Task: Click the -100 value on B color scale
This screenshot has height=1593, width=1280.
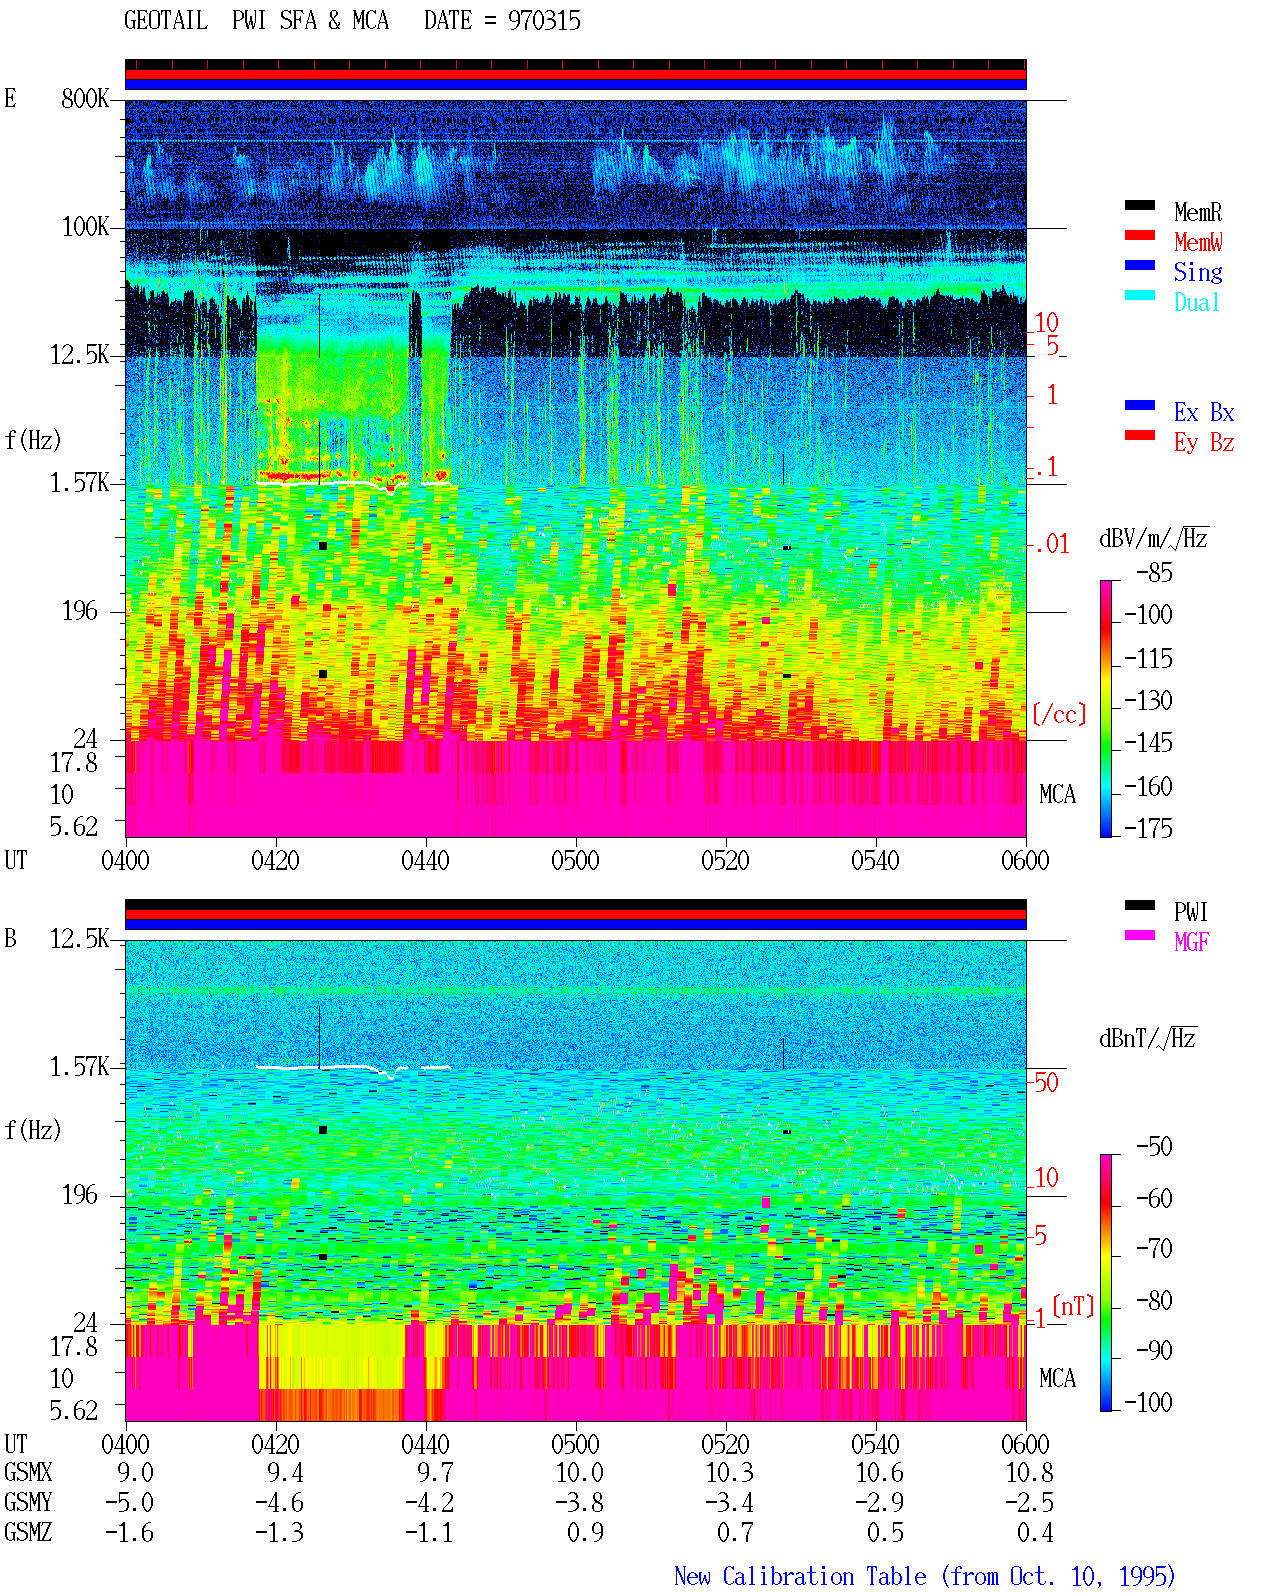Action: [x=1148, y=1403]
